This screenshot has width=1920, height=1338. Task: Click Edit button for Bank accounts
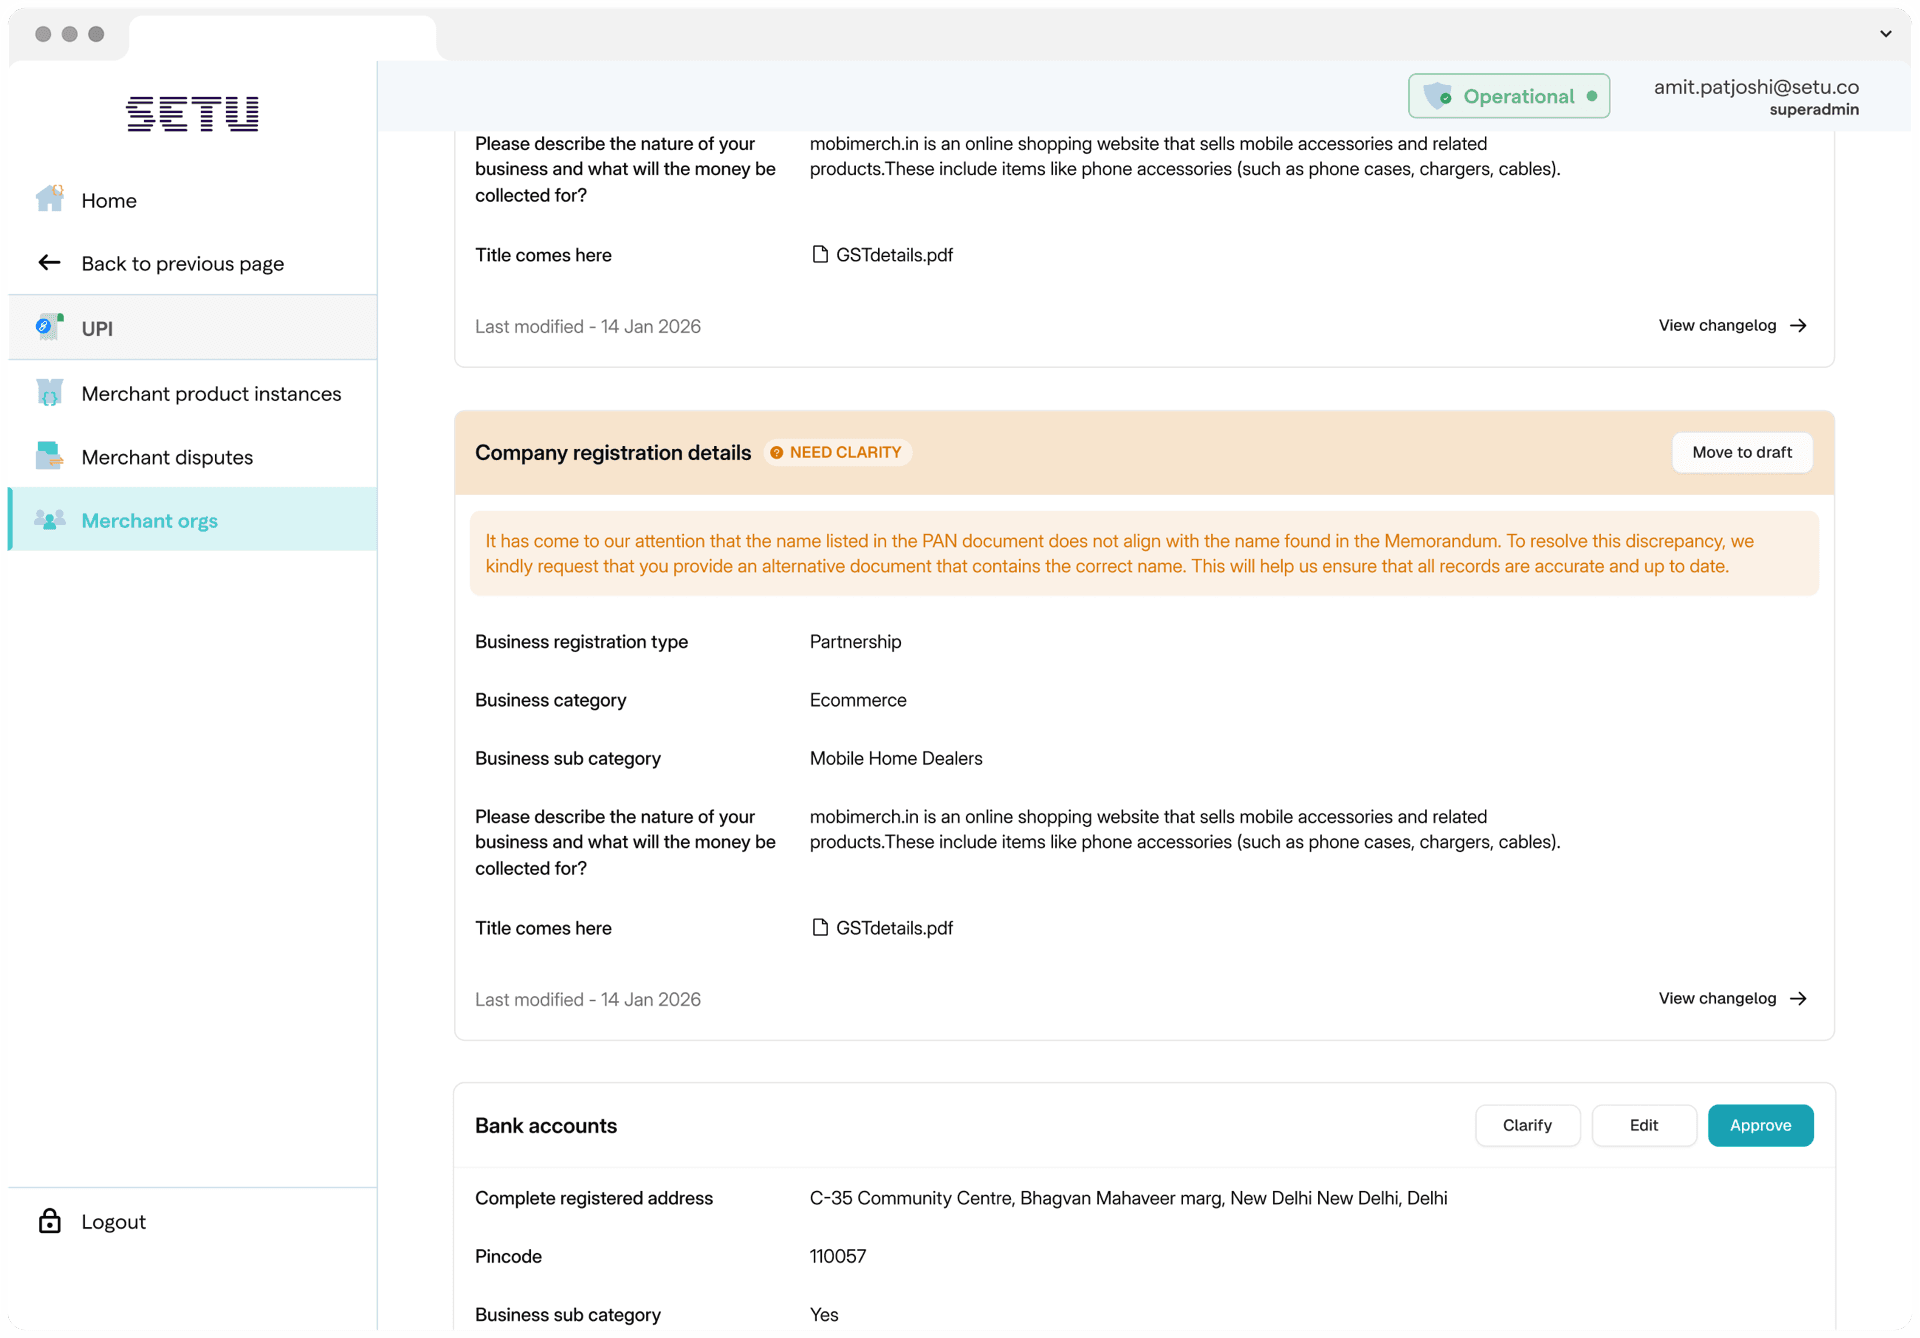point(1643,1126)
